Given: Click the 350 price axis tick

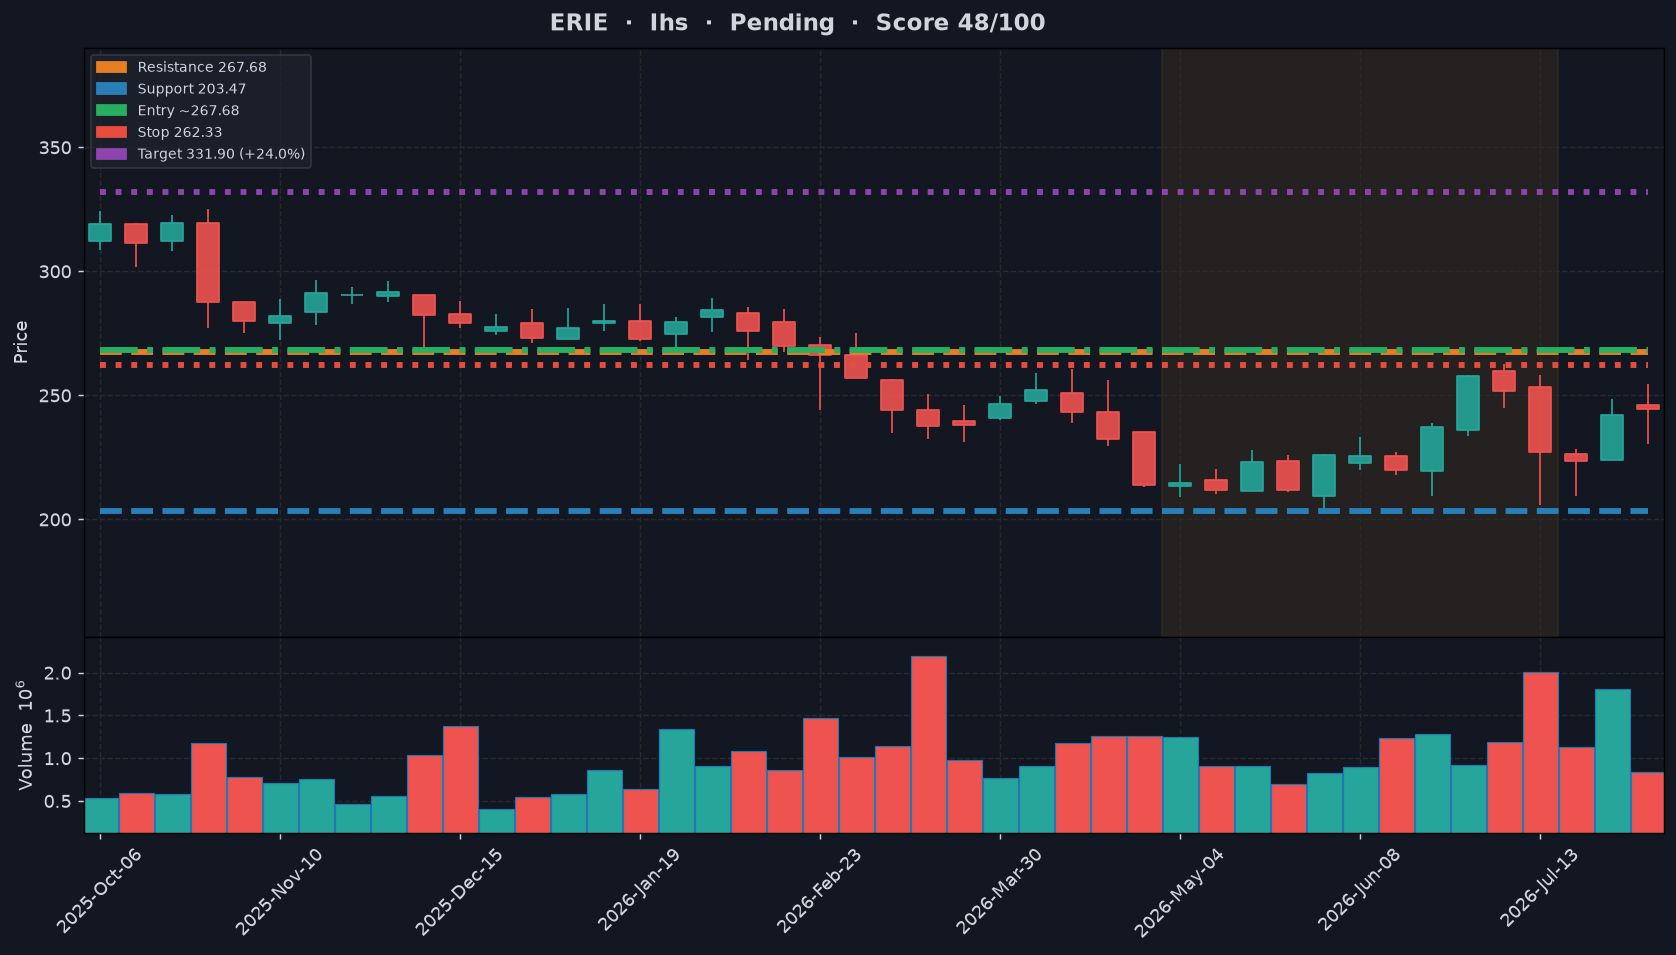Looking at the screenshot, I should (x=55, y=148).
